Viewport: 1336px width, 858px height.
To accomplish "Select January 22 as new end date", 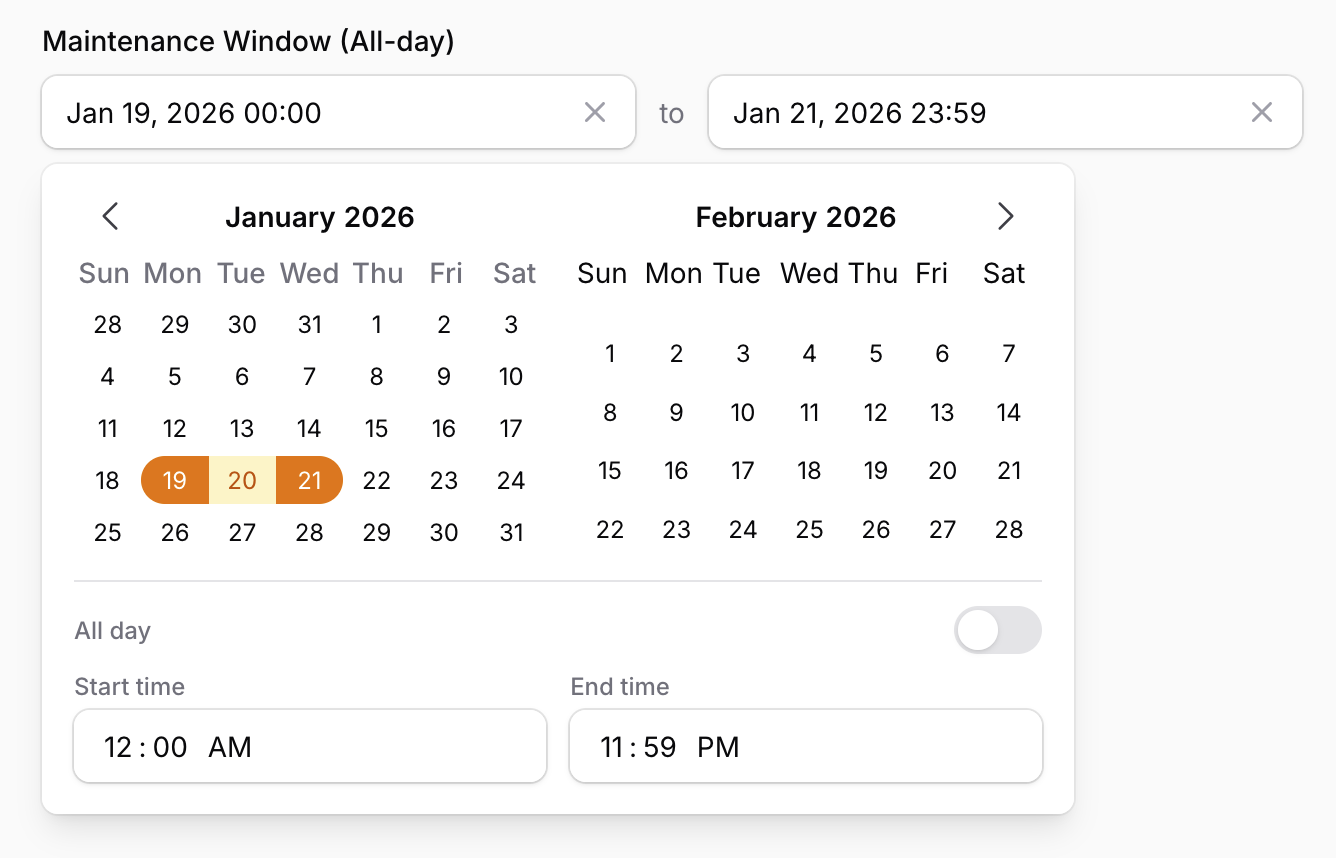I will pos(377,480).
